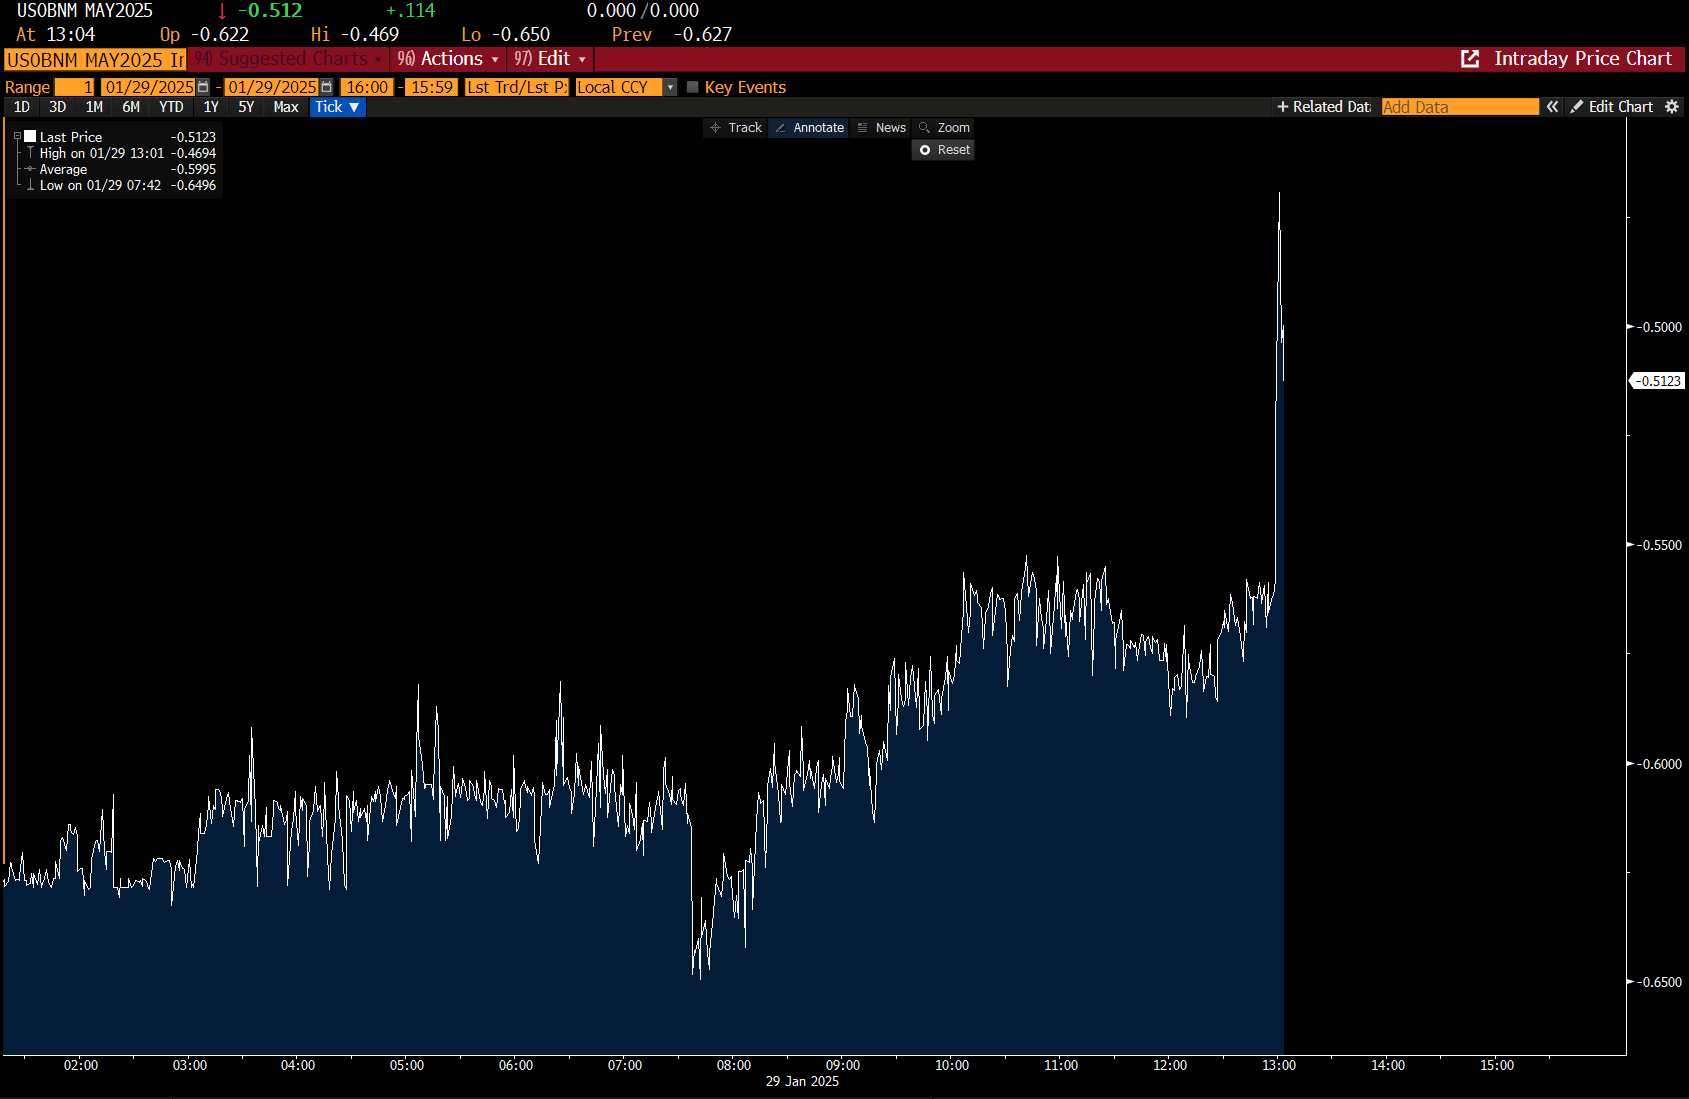Activate the Track crosshair tool
Viewport: 1689px width, 1099px height.
pos(736,128)
